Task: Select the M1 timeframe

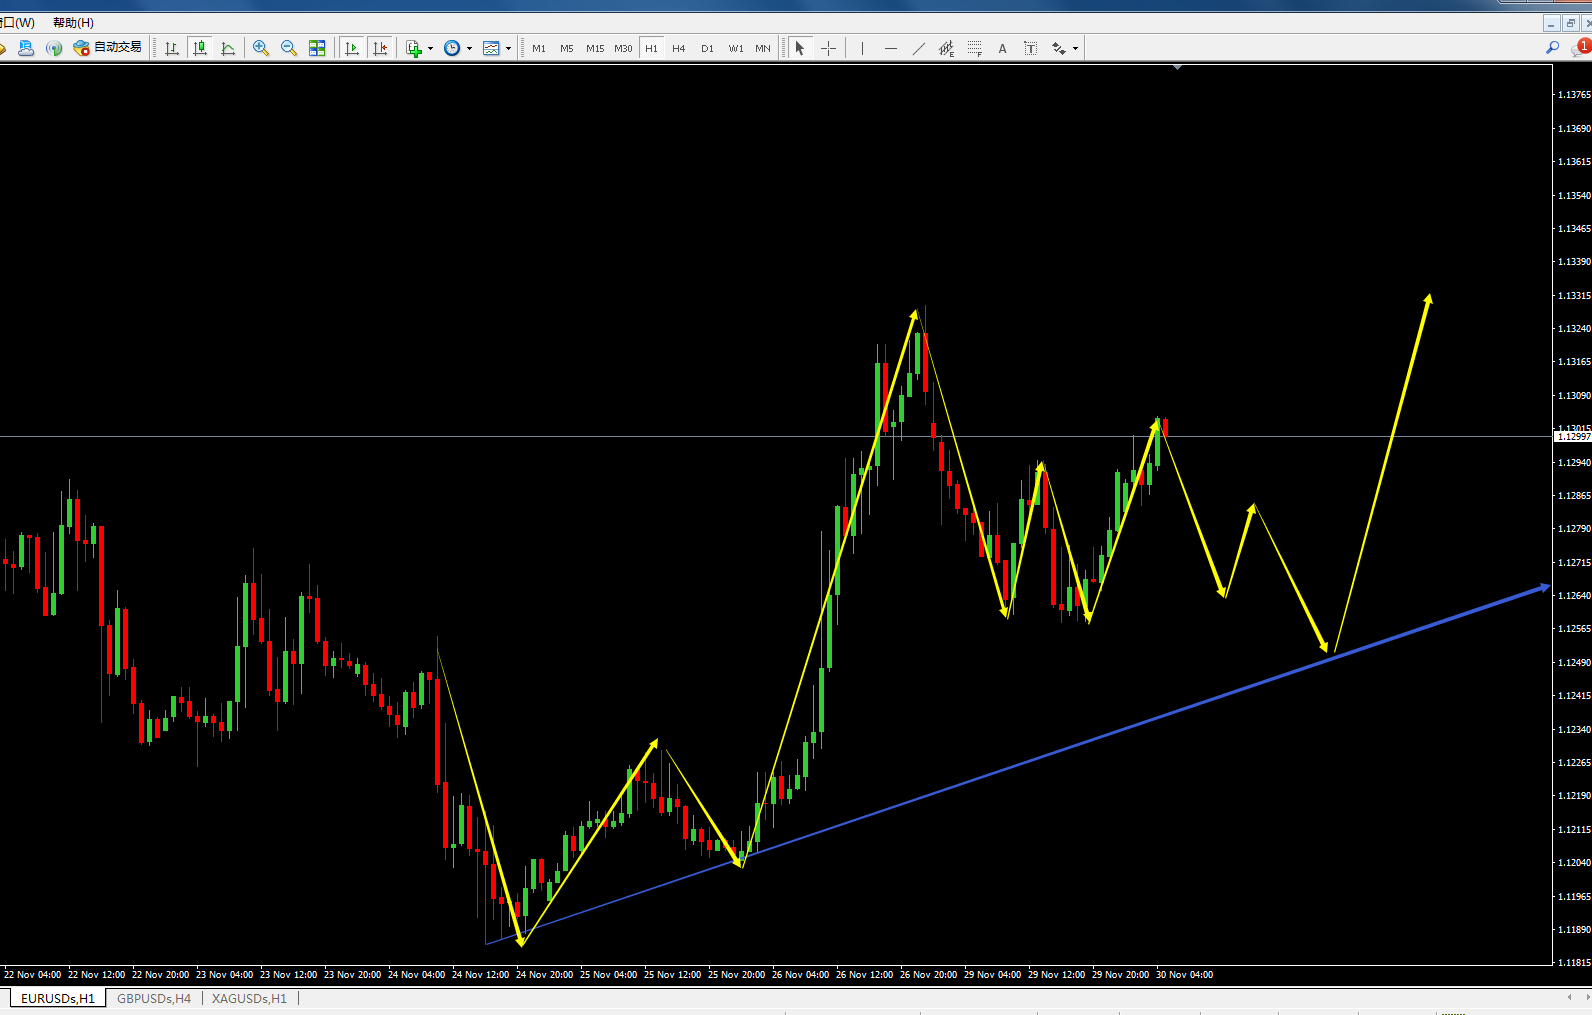Action: (x=539, y=48)
